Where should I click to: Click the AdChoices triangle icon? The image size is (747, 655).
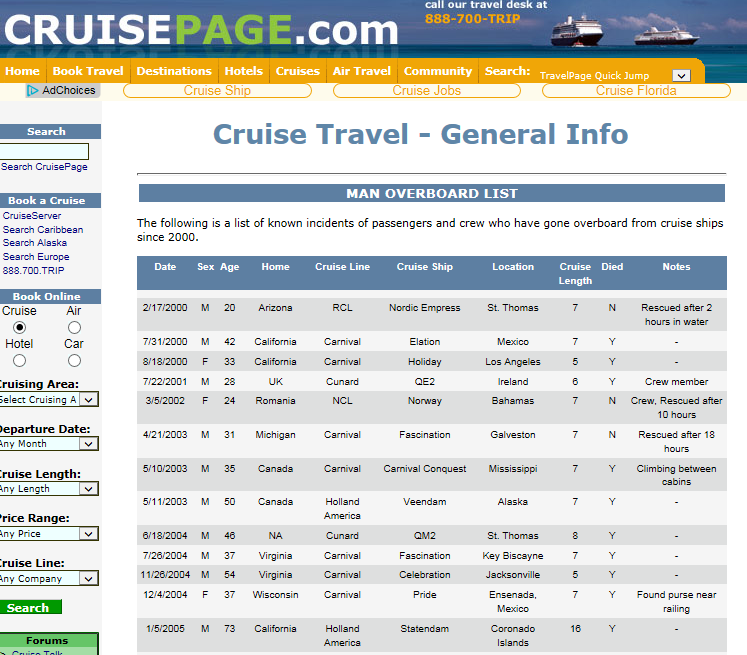pos(32,91)
